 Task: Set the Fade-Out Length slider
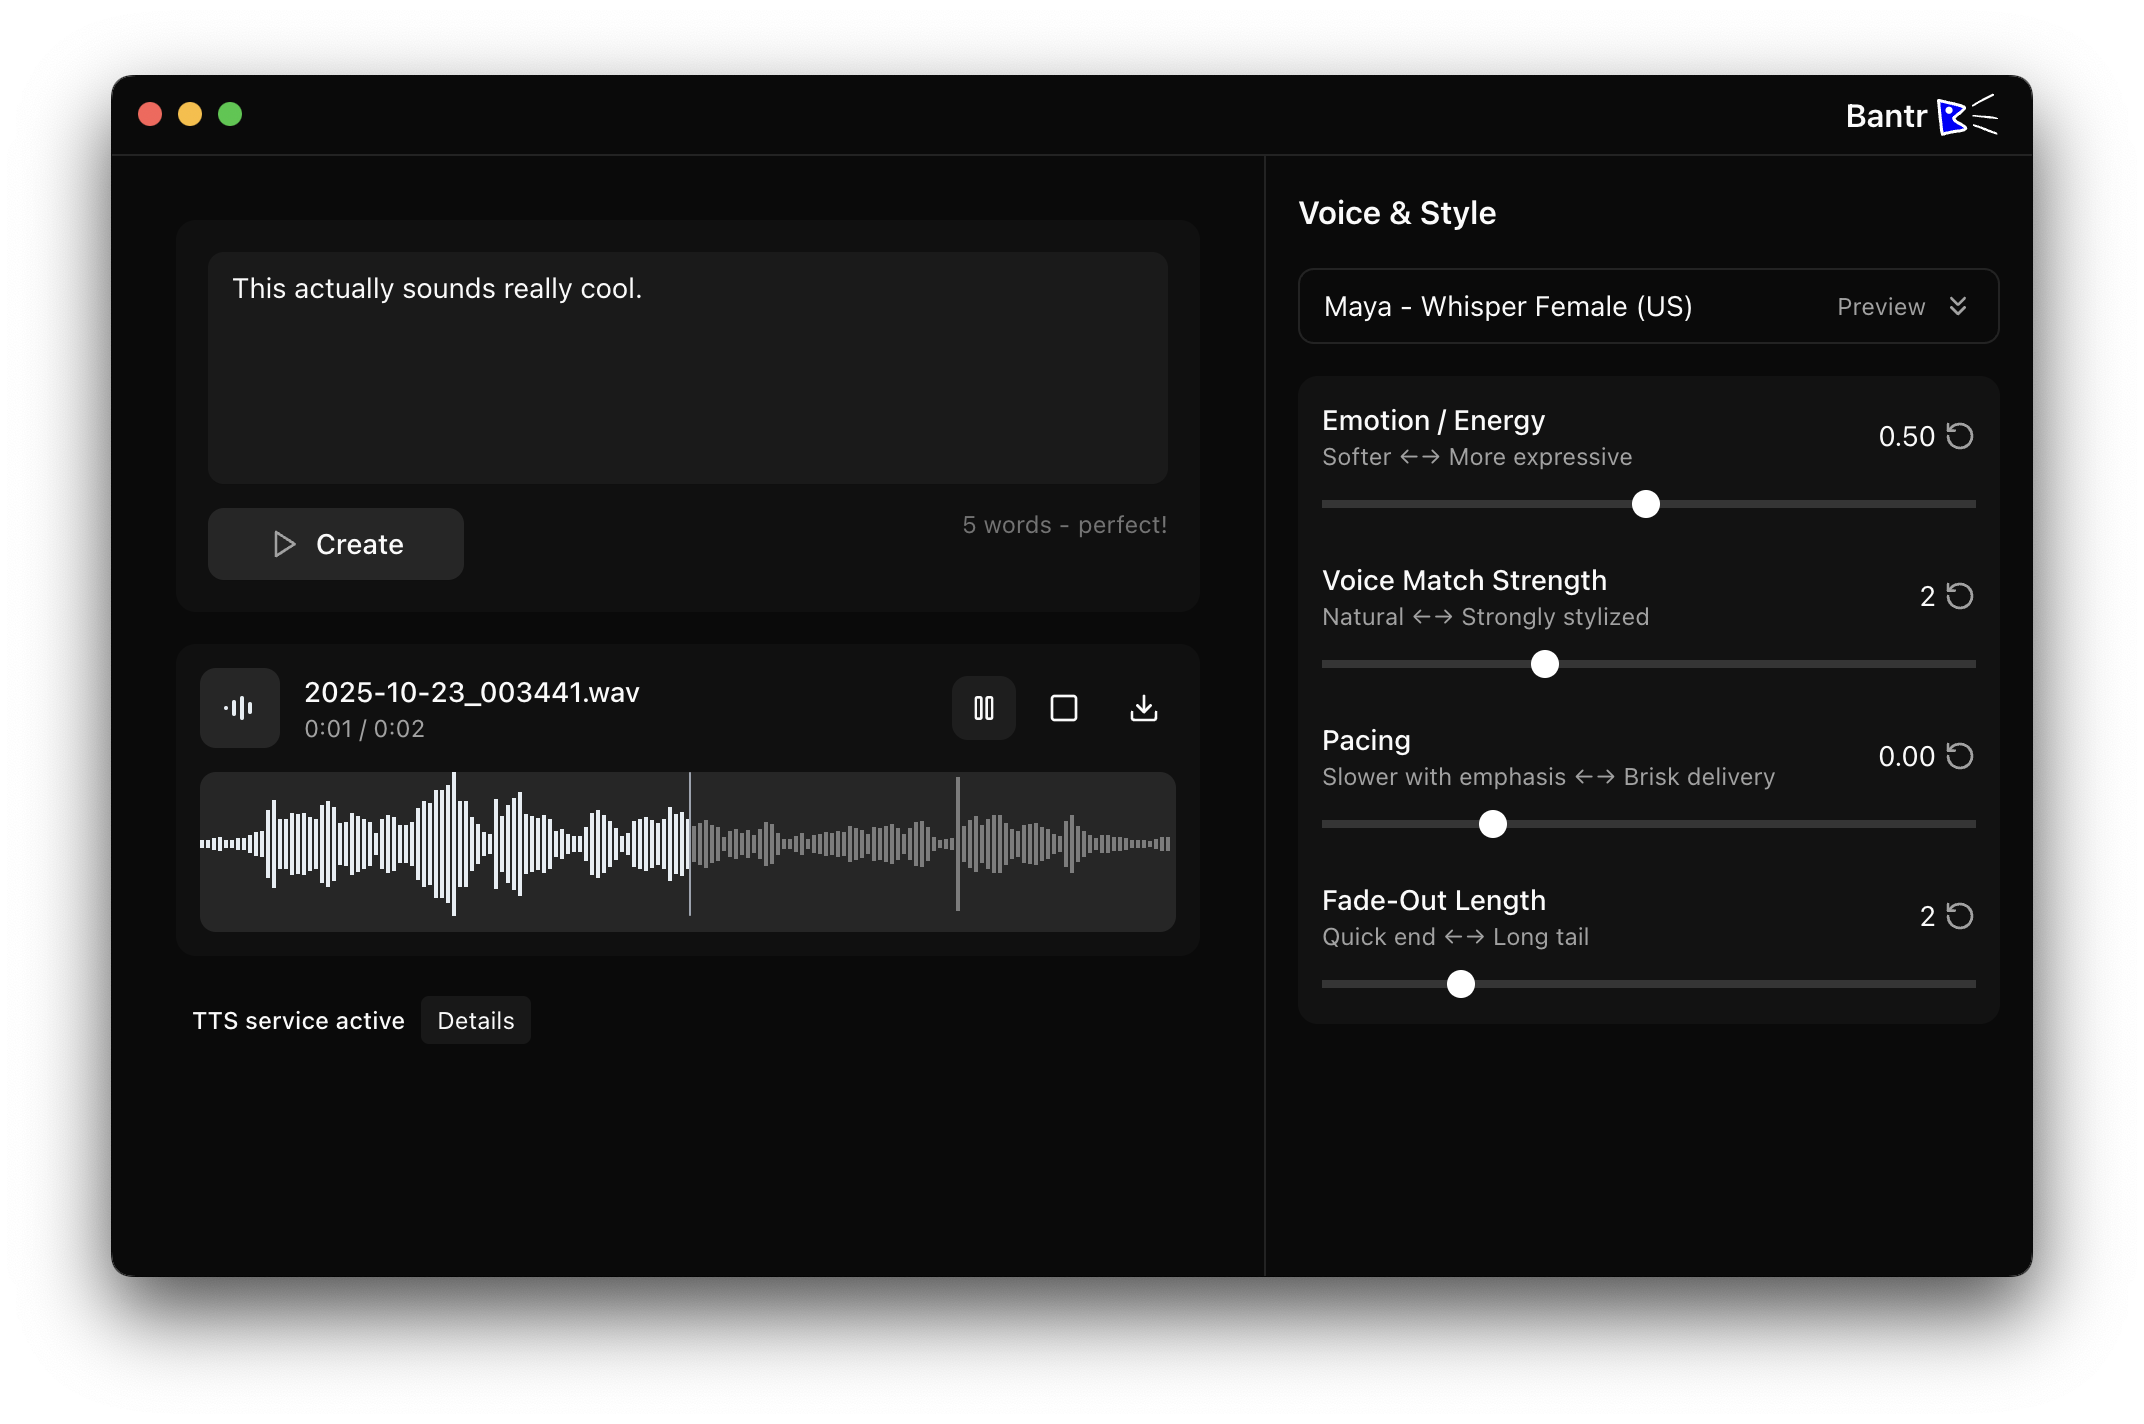tap(1460, 985)
